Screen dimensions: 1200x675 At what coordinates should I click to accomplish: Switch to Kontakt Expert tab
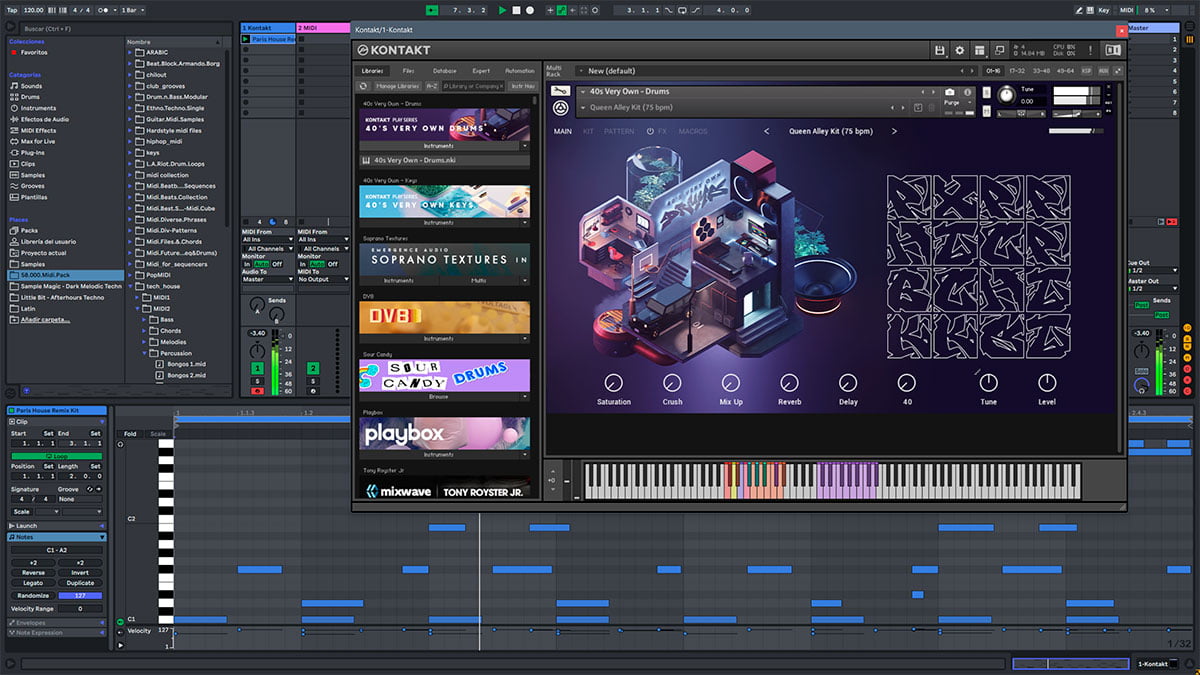(481, 71)
